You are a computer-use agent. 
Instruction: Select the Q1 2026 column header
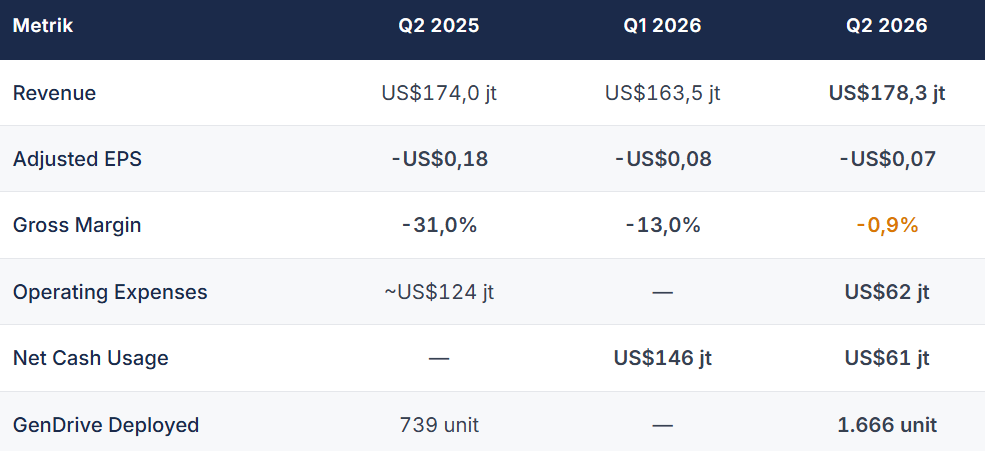click(663, 26)
